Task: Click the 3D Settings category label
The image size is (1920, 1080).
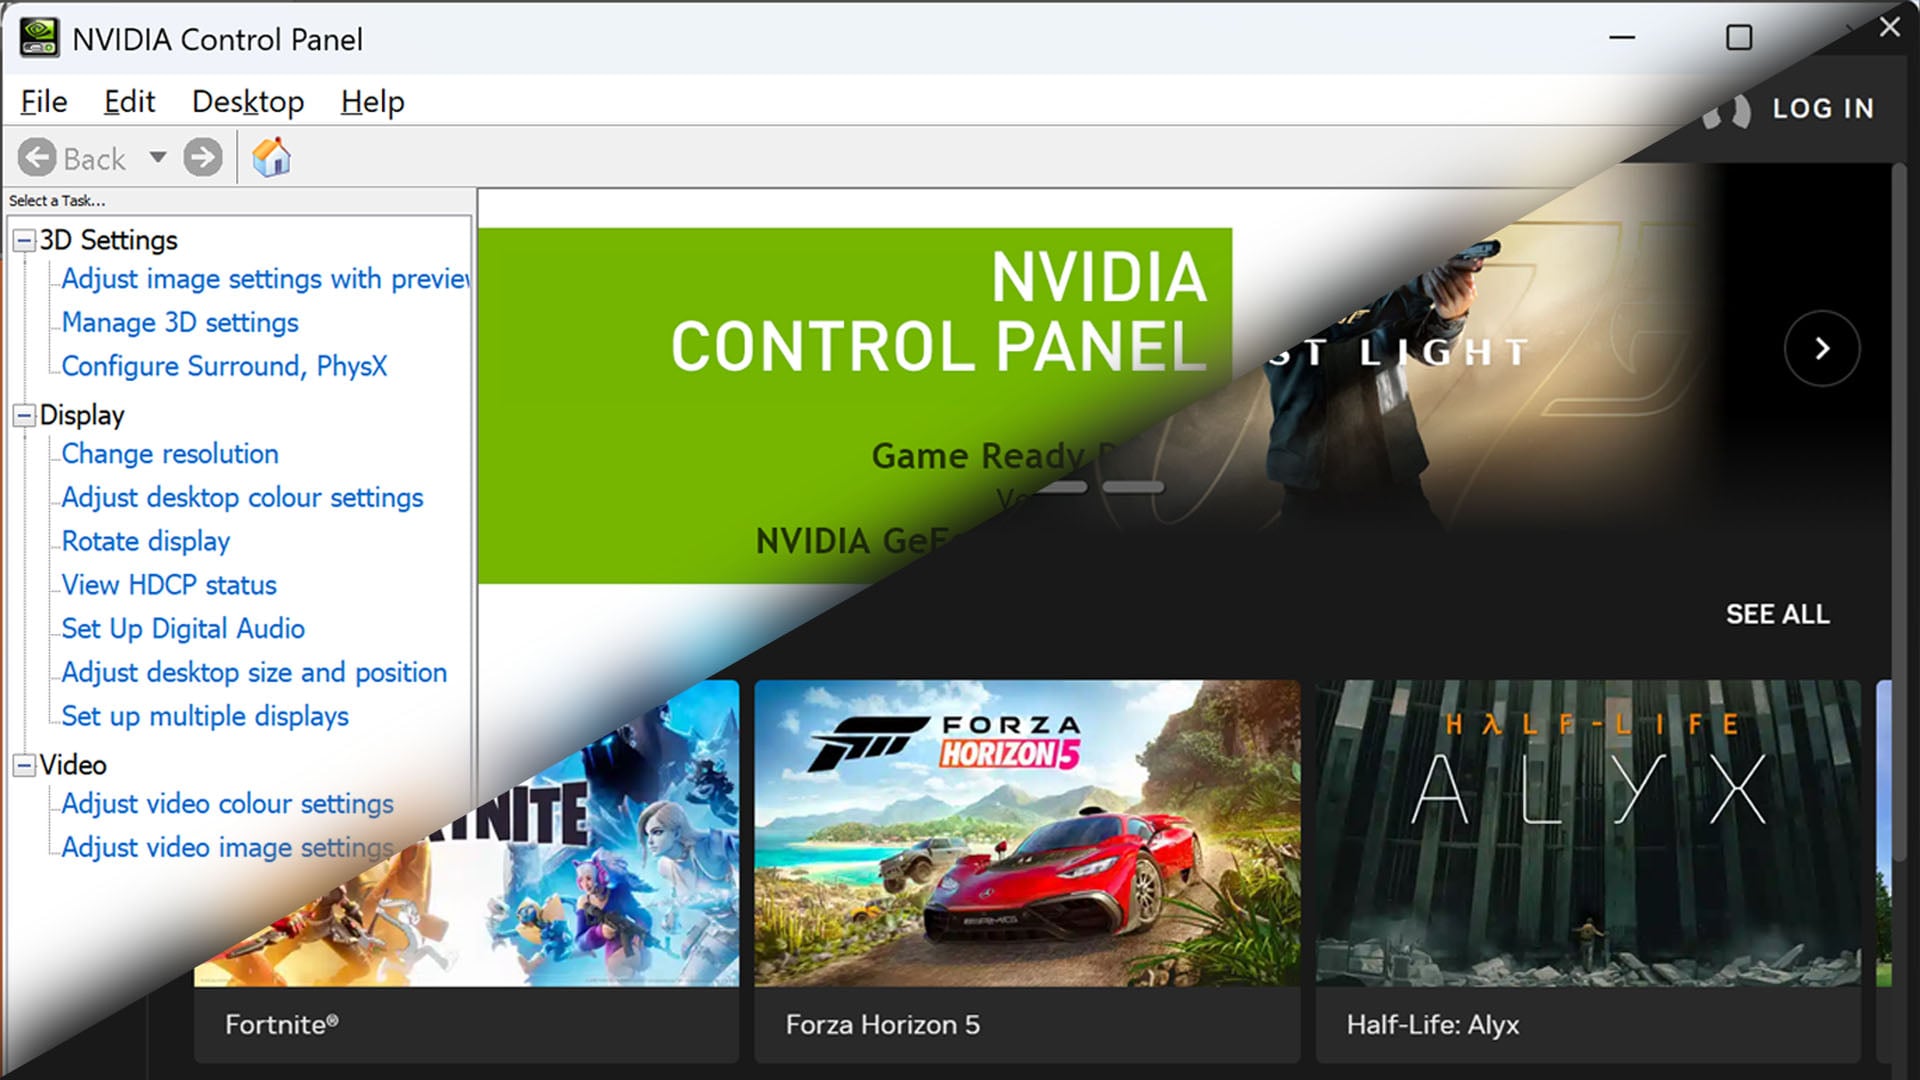Action: [108, 241]
